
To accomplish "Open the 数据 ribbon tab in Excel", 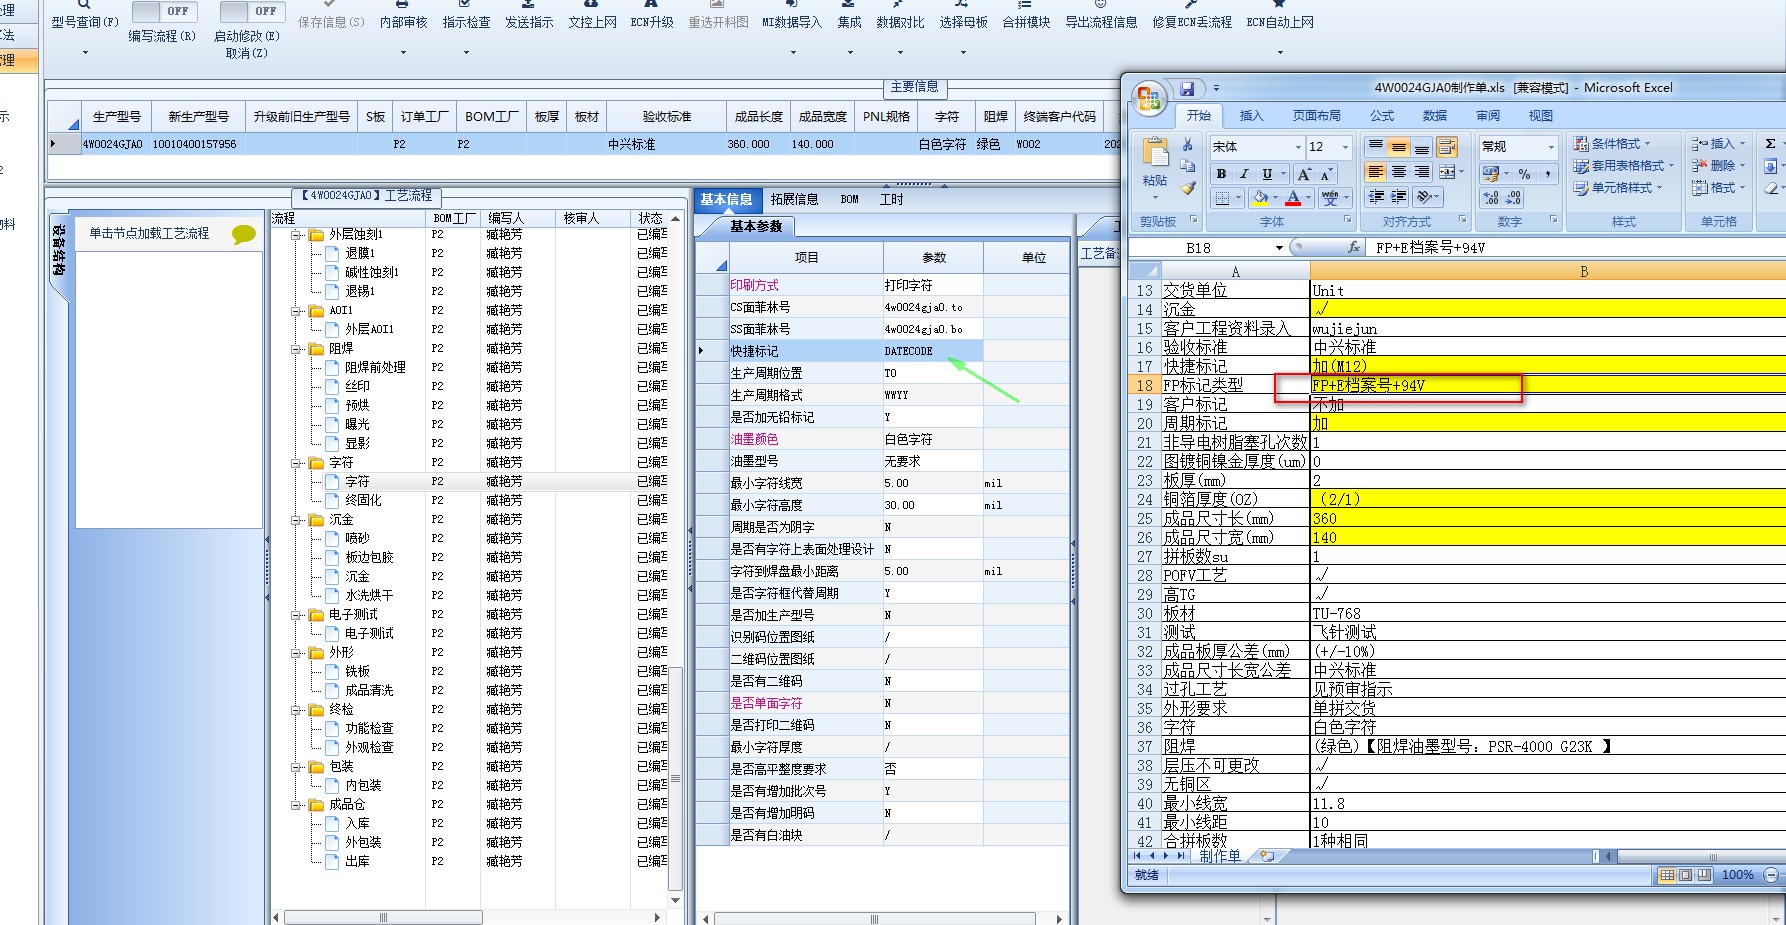I will 1435,116.
